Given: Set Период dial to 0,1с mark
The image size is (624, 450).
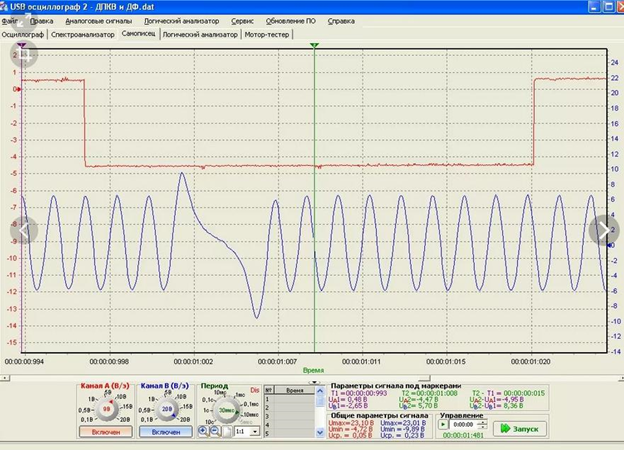Looking at the screenshot, I should coord(207,400).
